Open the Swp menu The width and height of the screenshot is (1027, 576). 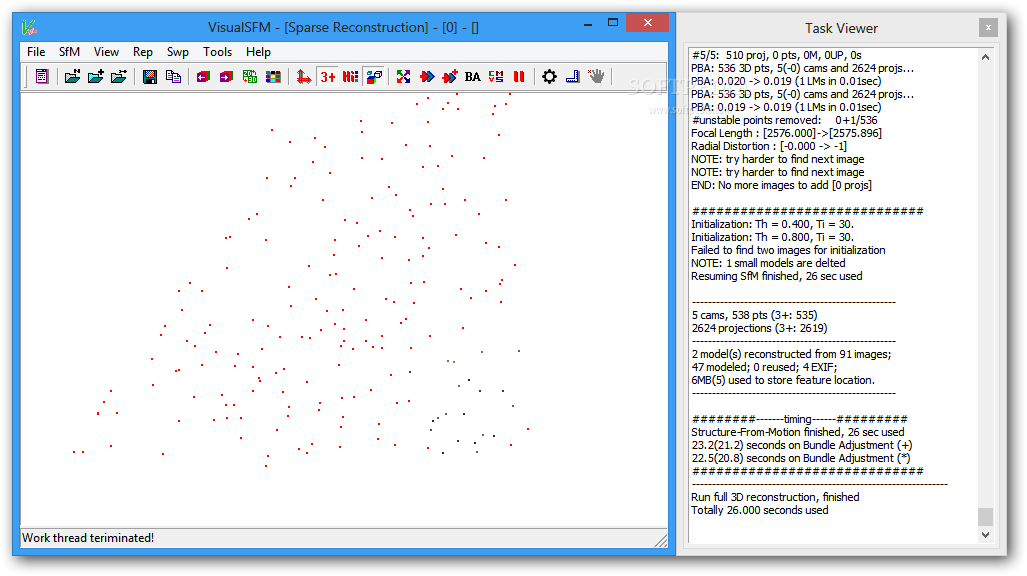click(177, 52)
